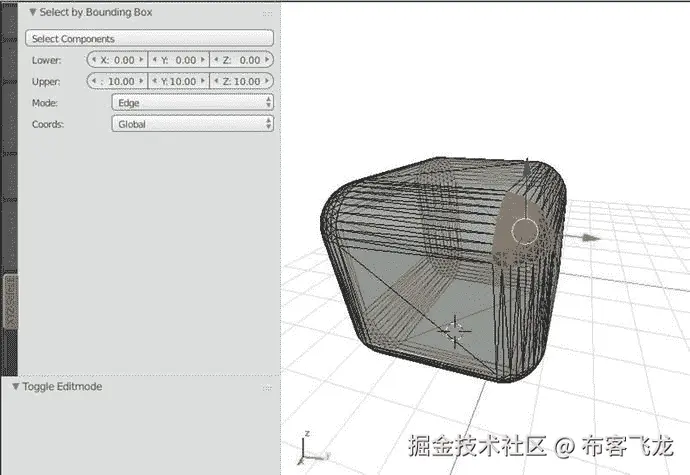
Task: Click the Select Components button
Action: click(x=150, y=38)
